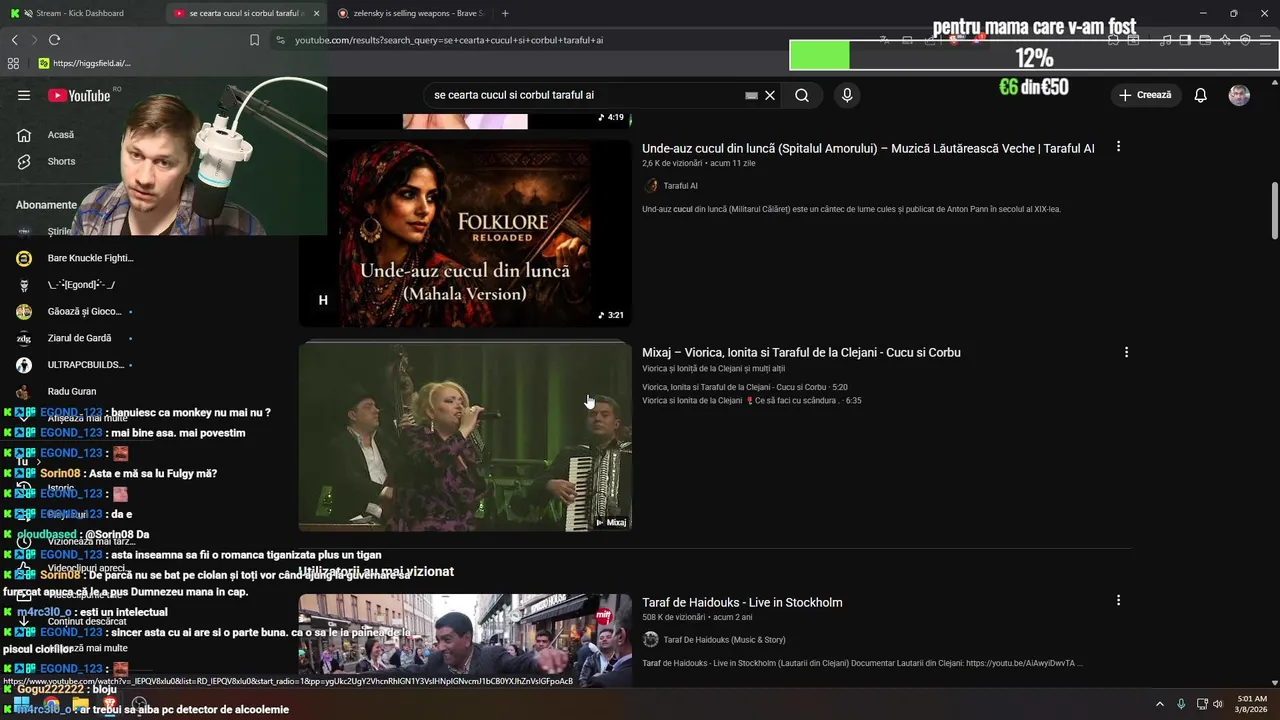Open more options for Taraf de Haidouks video
The image size is (1280, 720).
[x=1118, y=601]
